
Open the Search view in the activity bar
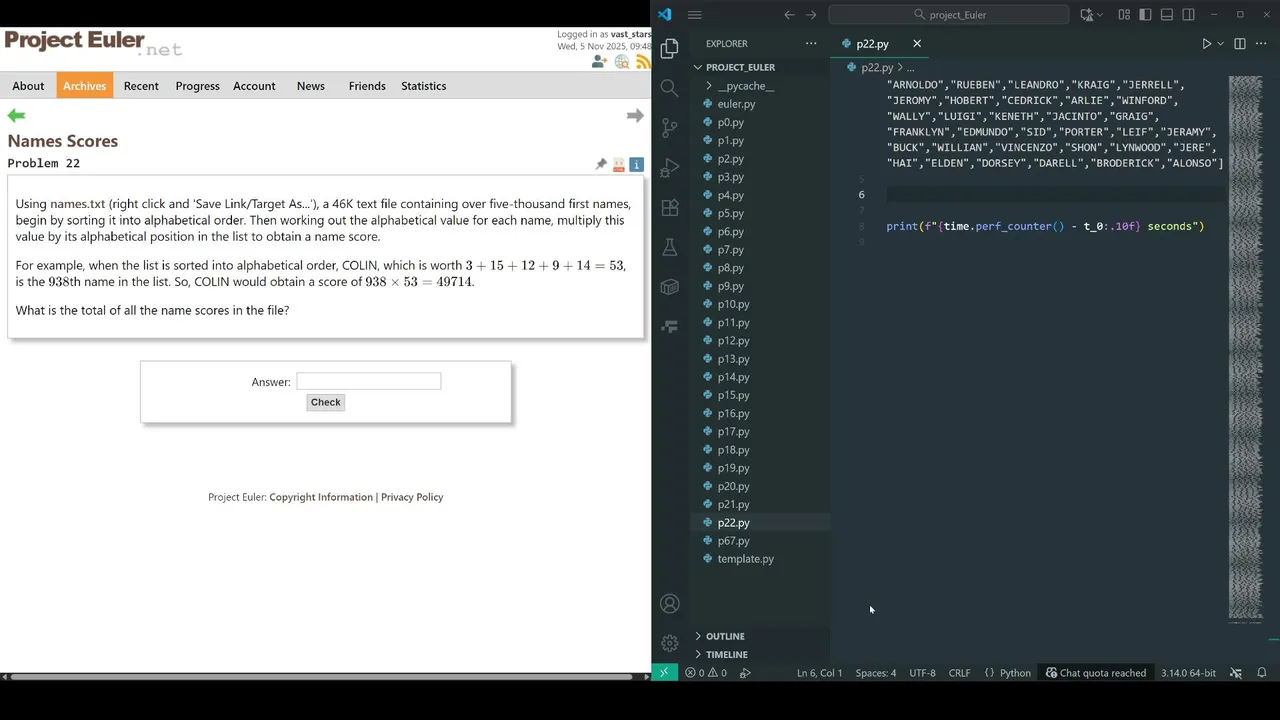click(x=670, y=88)
